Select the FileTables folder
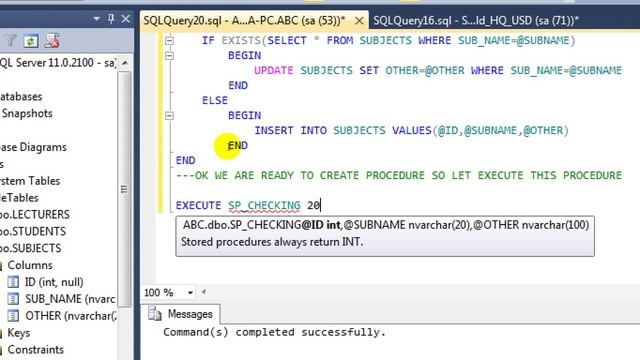 click(x=19, y=198)
